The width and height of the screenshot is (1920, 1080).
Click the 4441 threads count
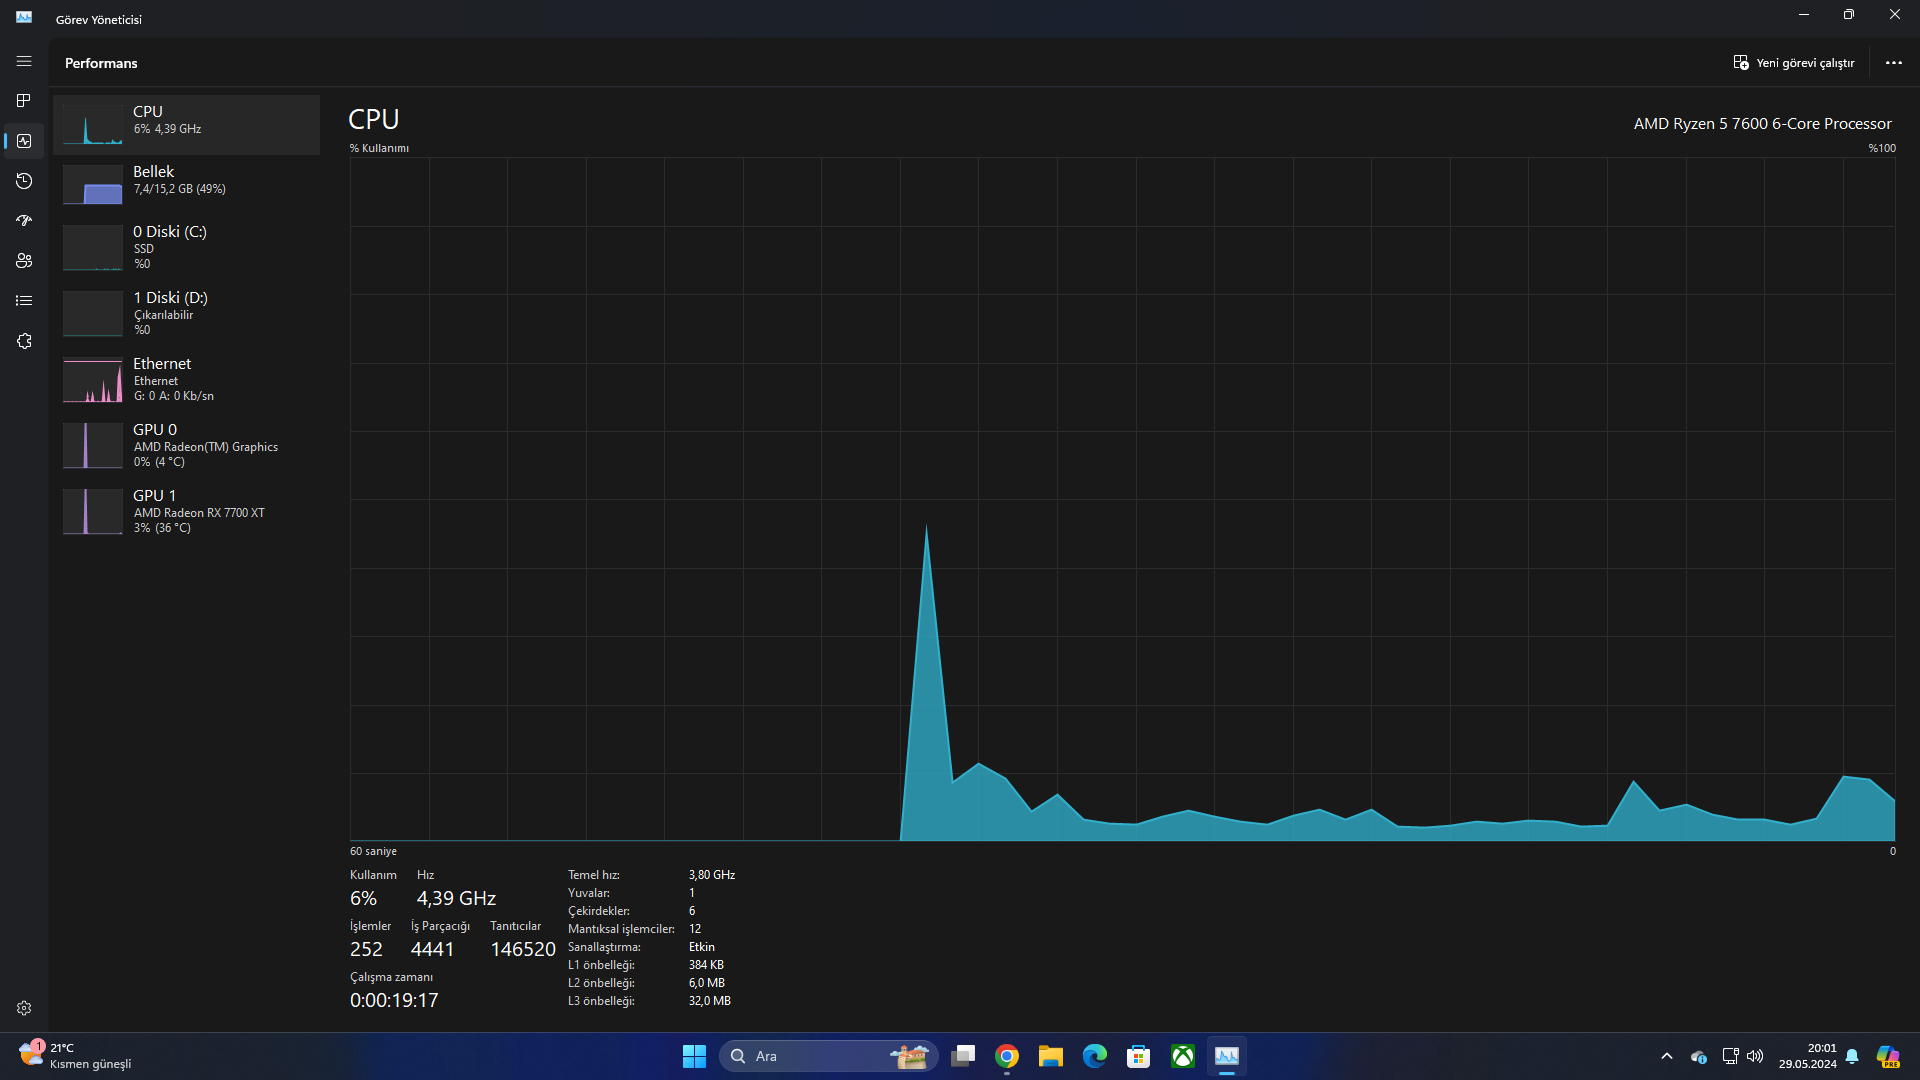(432, 949)
